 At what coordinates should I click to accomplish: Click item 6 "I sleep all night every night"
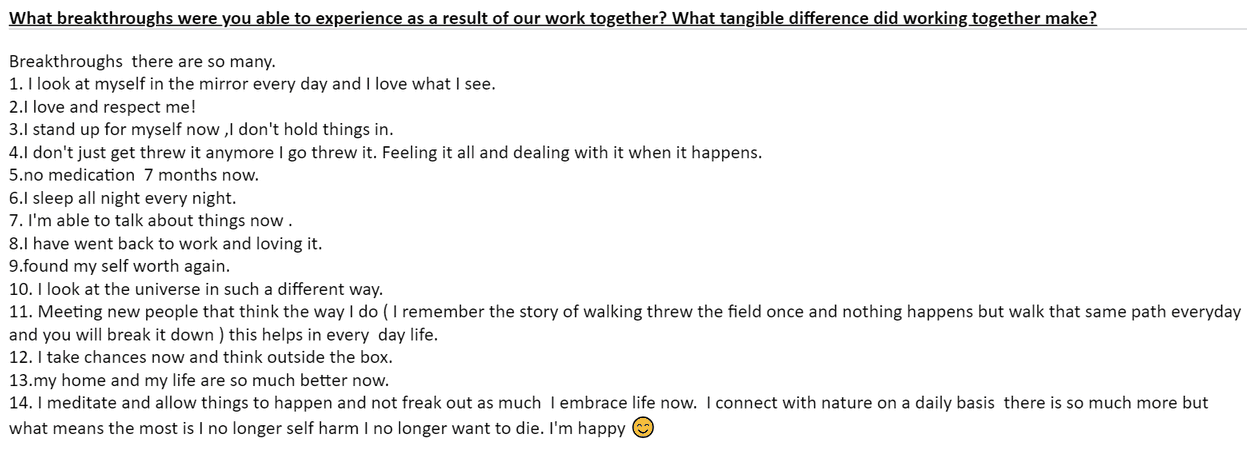click(x=123, y=198)
